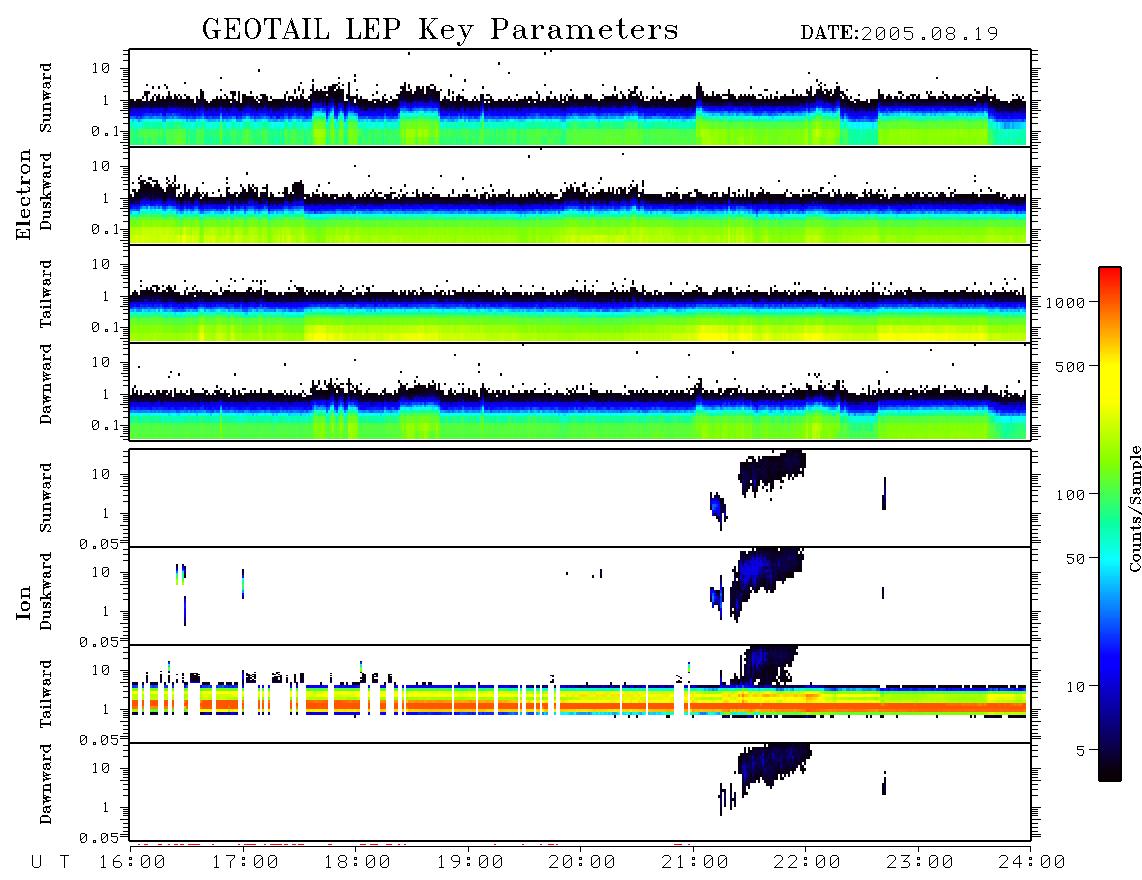The height and width of the screenshot is (880, 1142).
Task: Click the "1000" color bar tick label
Action: click(1066, 302)
